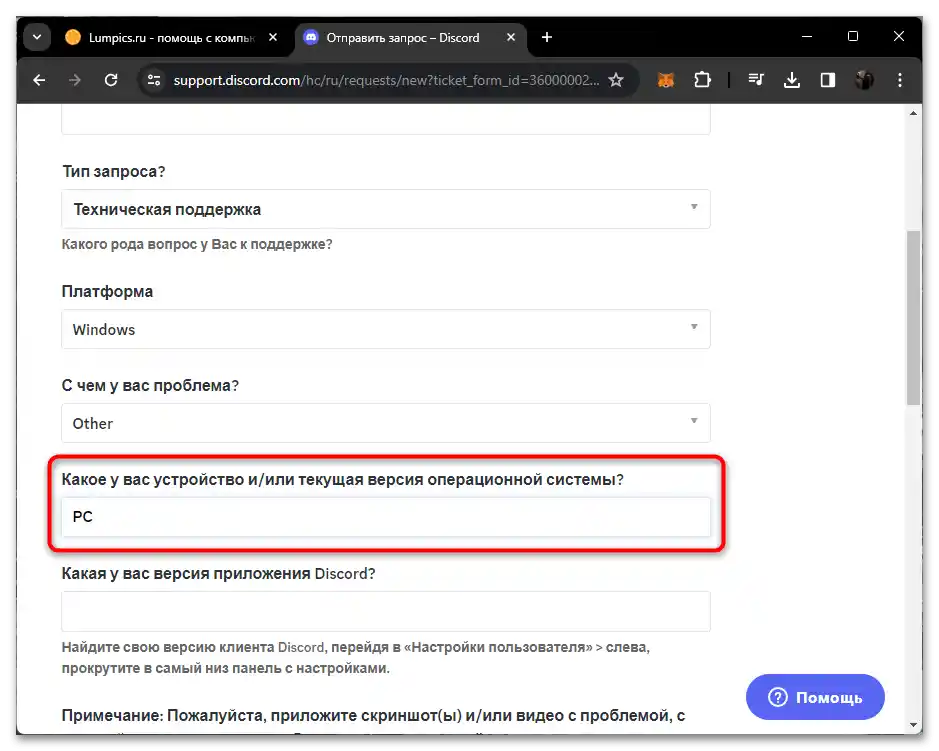Open the tab search chevron
This screenshot has width=939, height=751.
[36, 36]
